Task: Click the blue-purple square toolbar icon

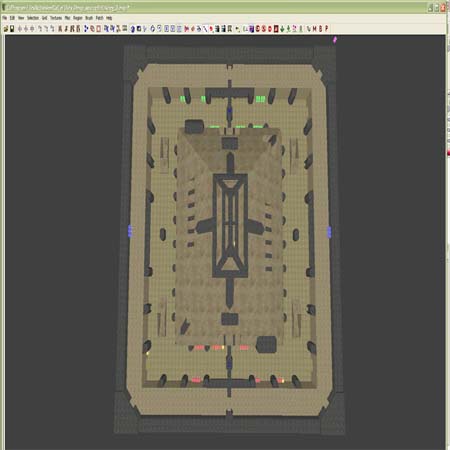Action: pyautogui.click(x=251, y=29)
